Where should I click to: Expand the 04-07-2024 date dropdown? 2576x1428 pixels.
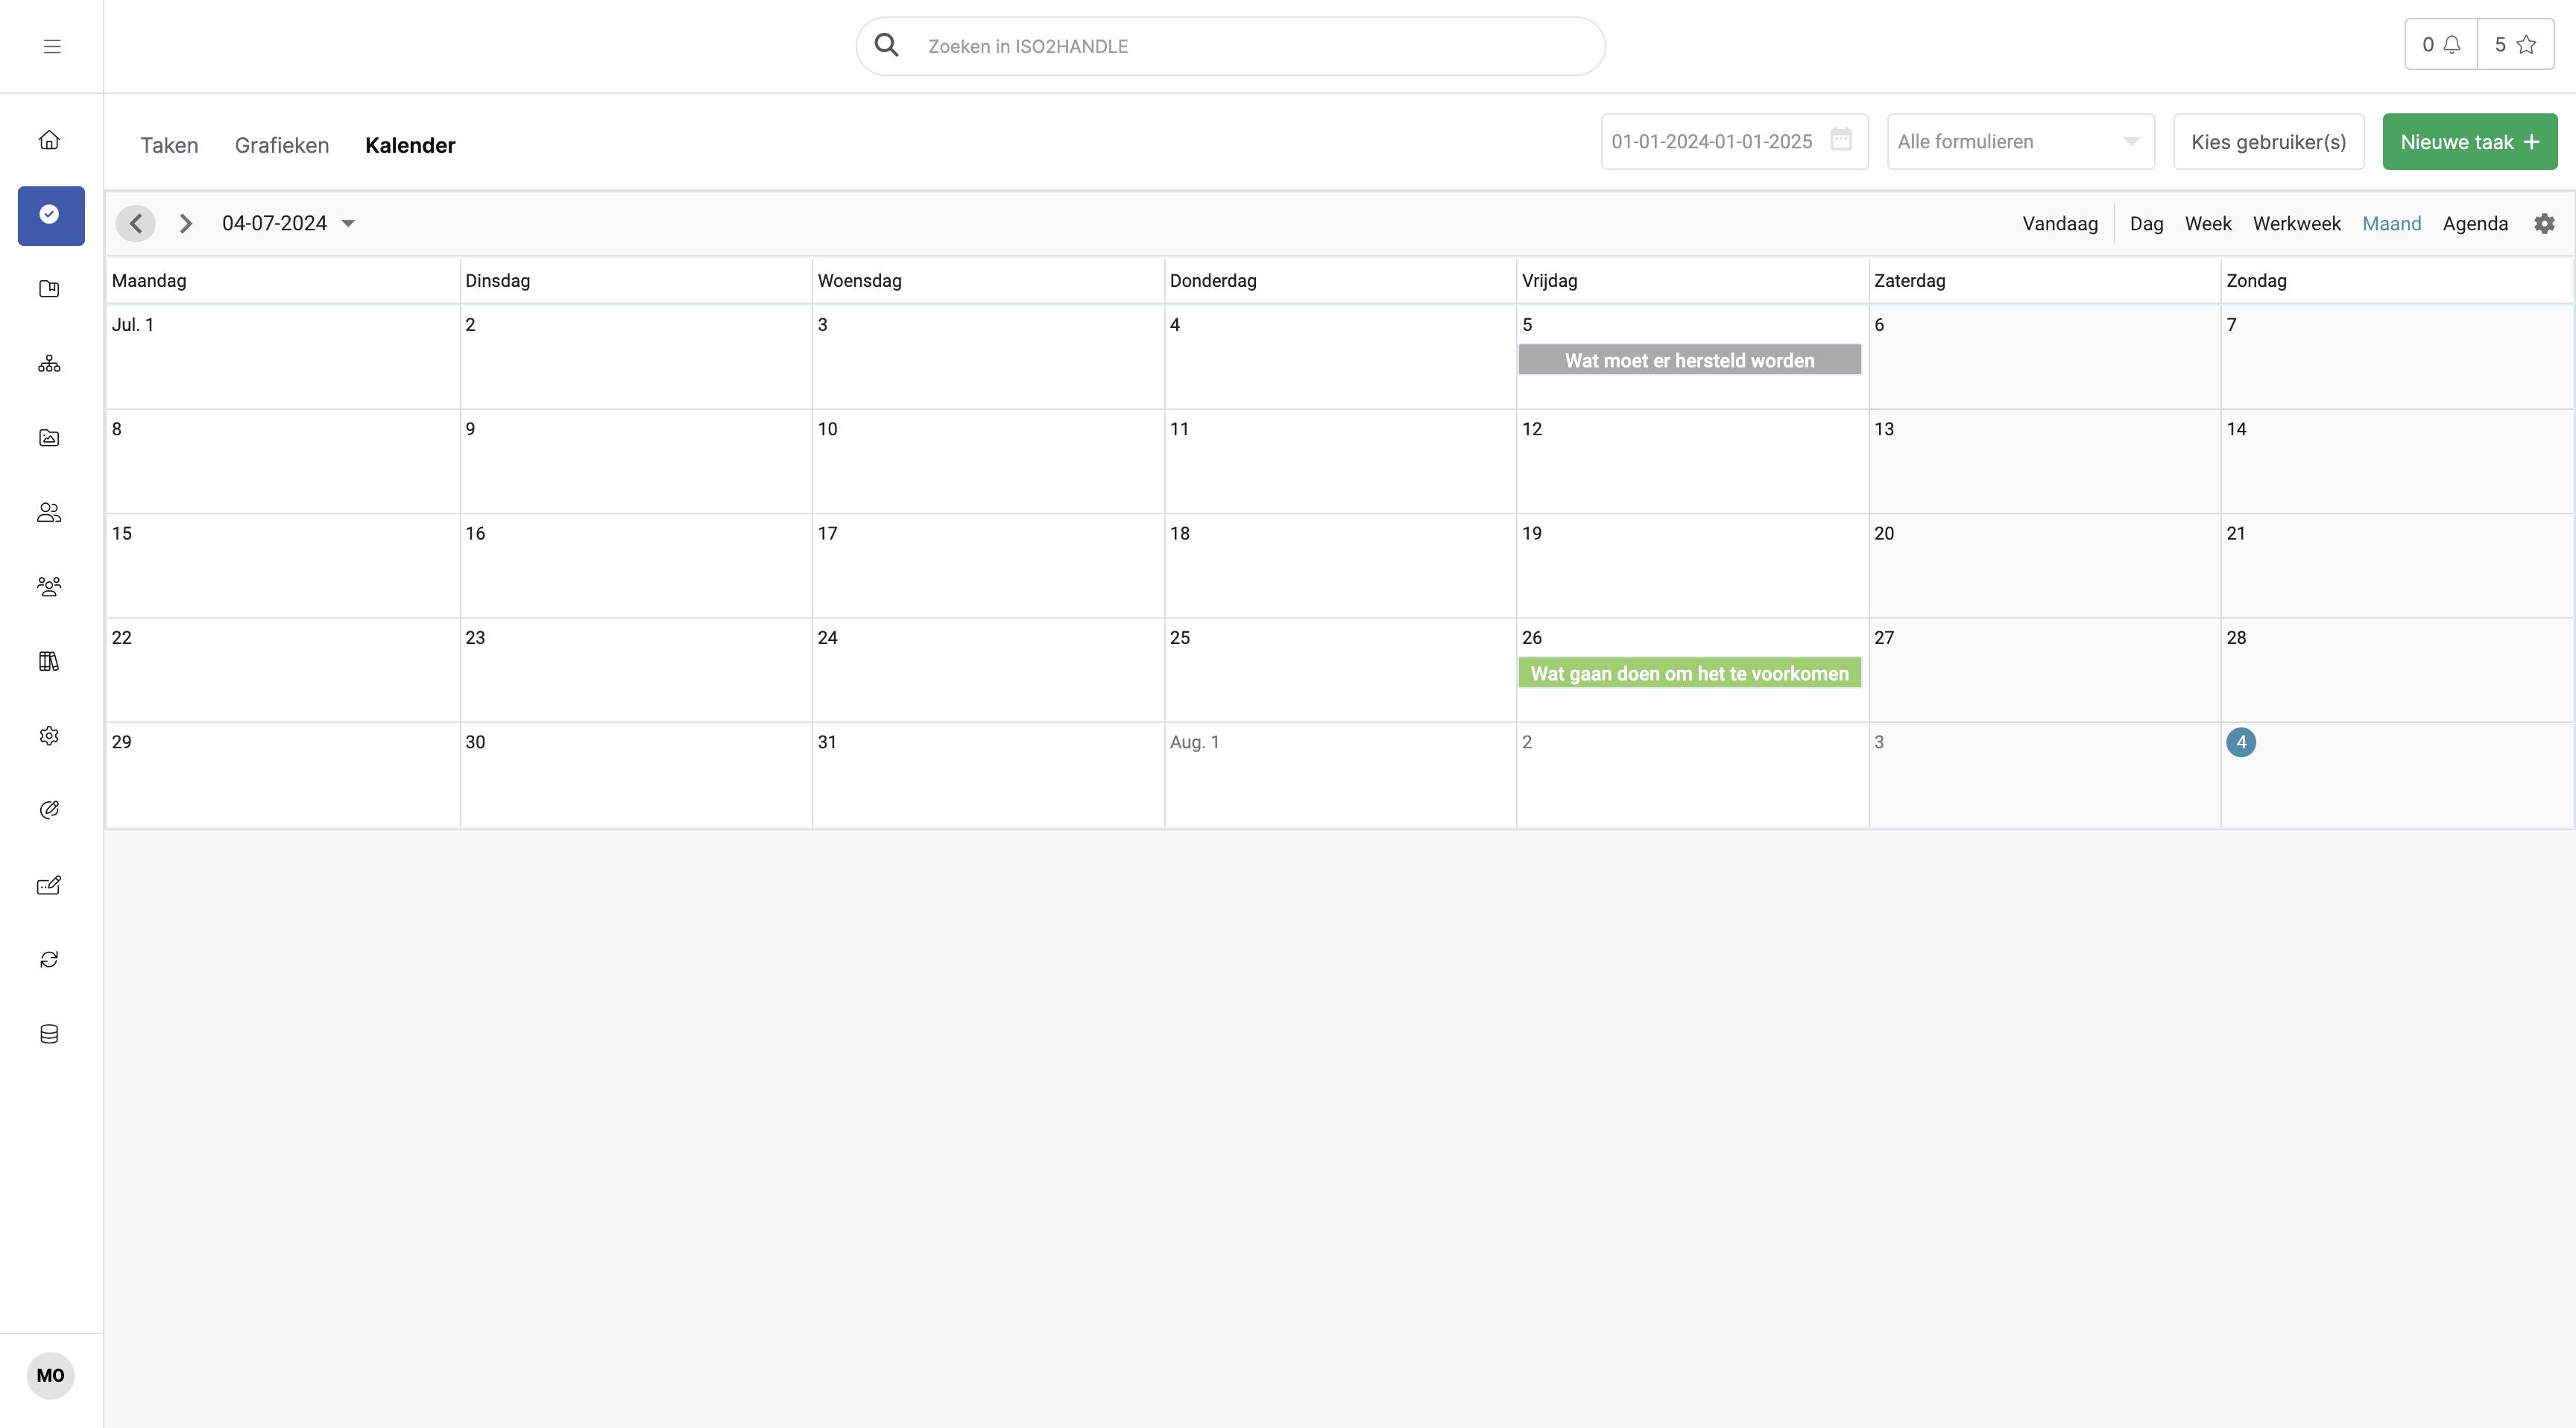[288, 223]
